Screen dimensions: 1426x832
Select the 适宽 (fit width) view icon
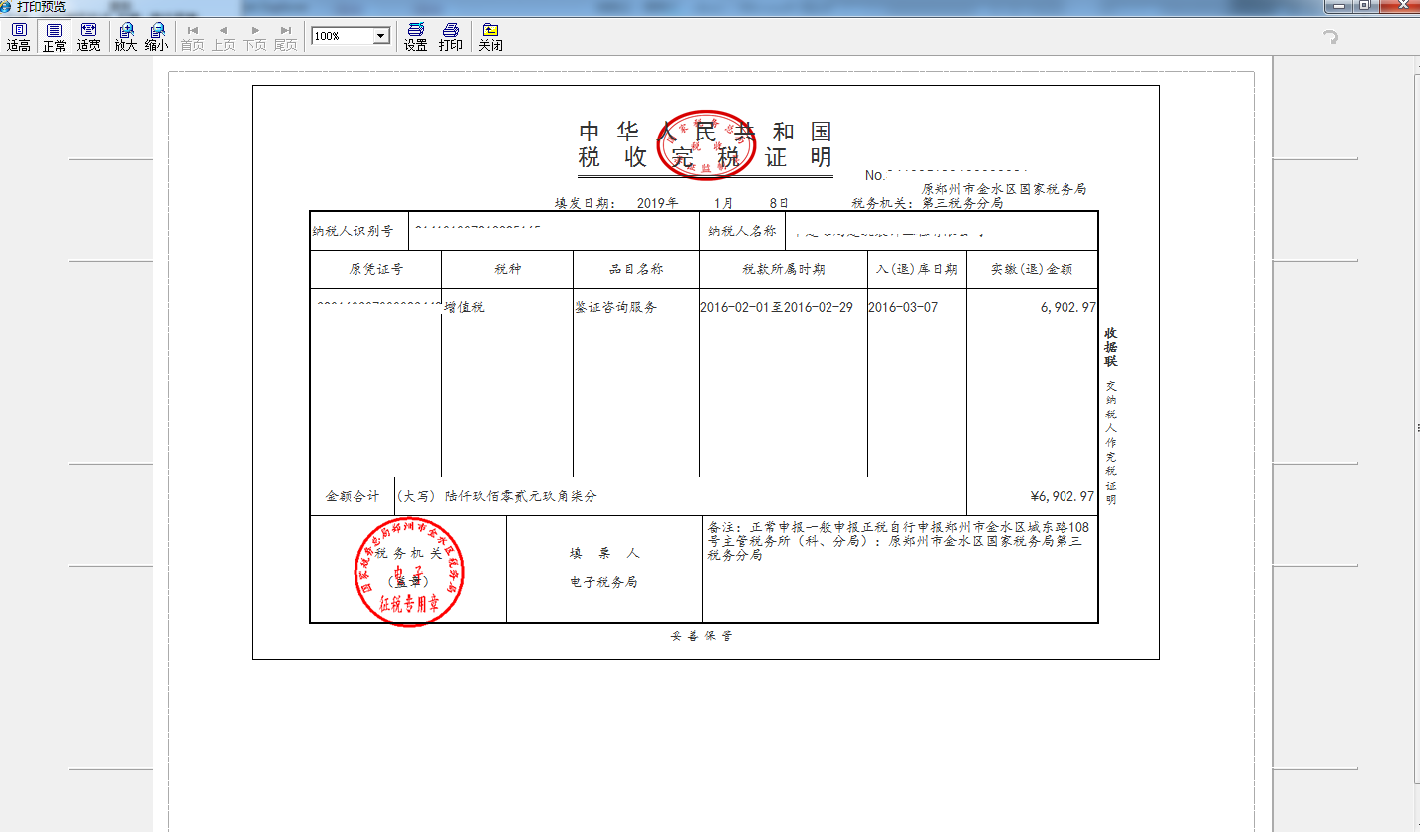point(87,37)
